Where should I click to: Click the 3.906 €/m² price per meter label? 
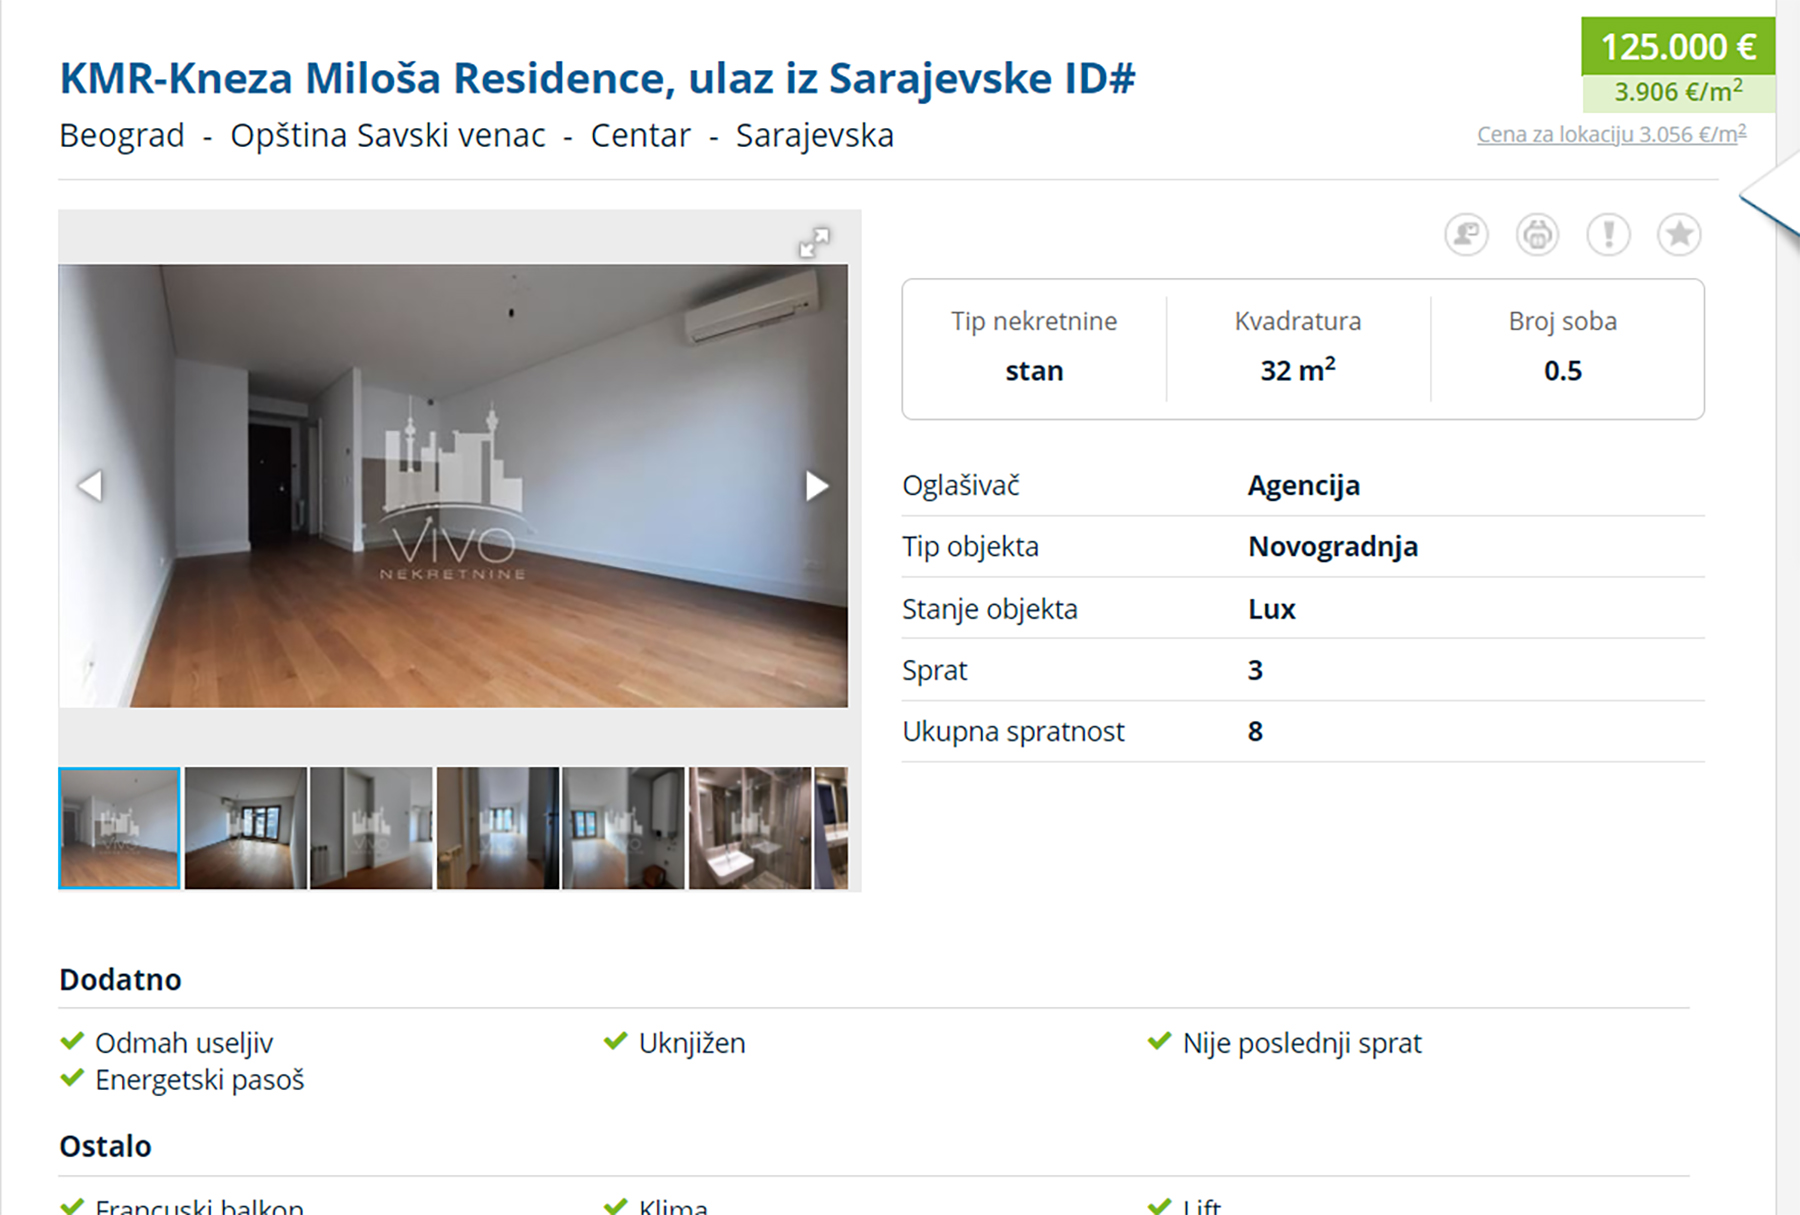coord(1678,93)
